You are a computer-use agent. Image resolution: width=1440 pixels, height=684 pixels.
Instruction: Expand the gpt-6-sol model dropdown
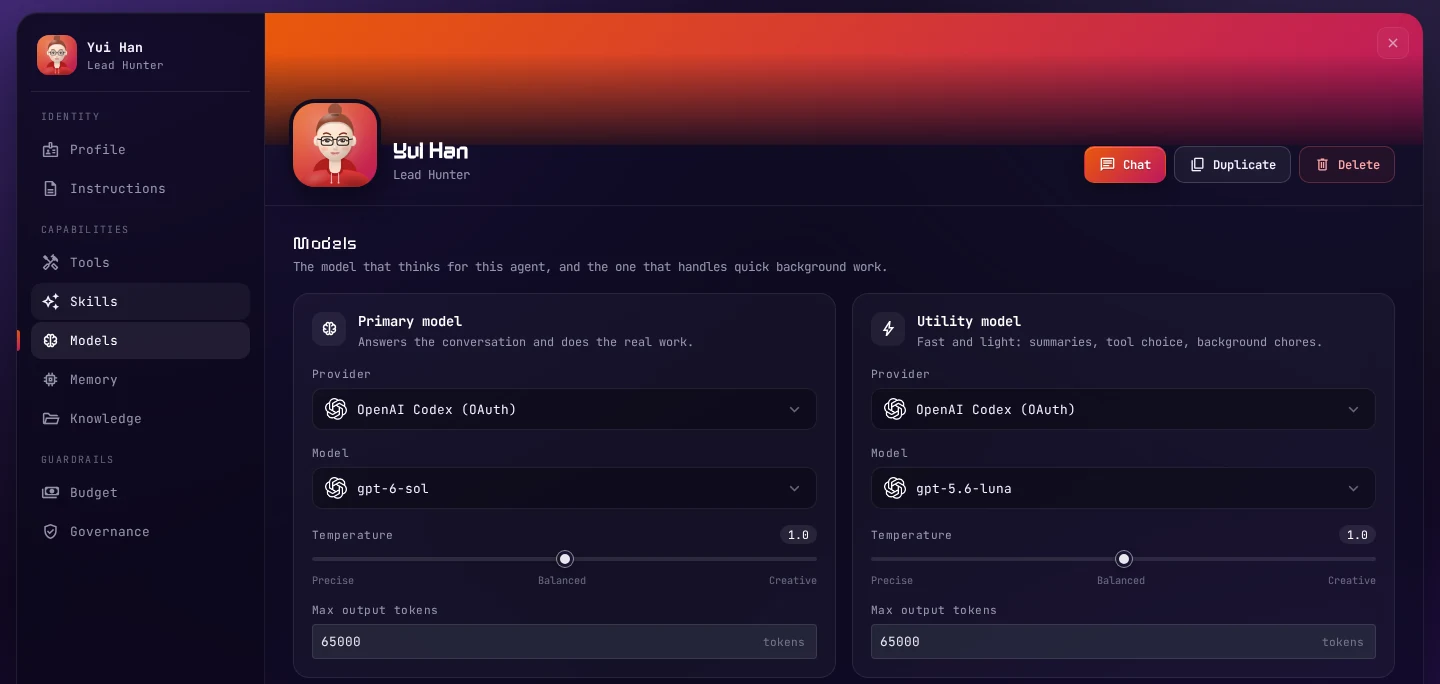pyautogui.click(x=564, y=488)
